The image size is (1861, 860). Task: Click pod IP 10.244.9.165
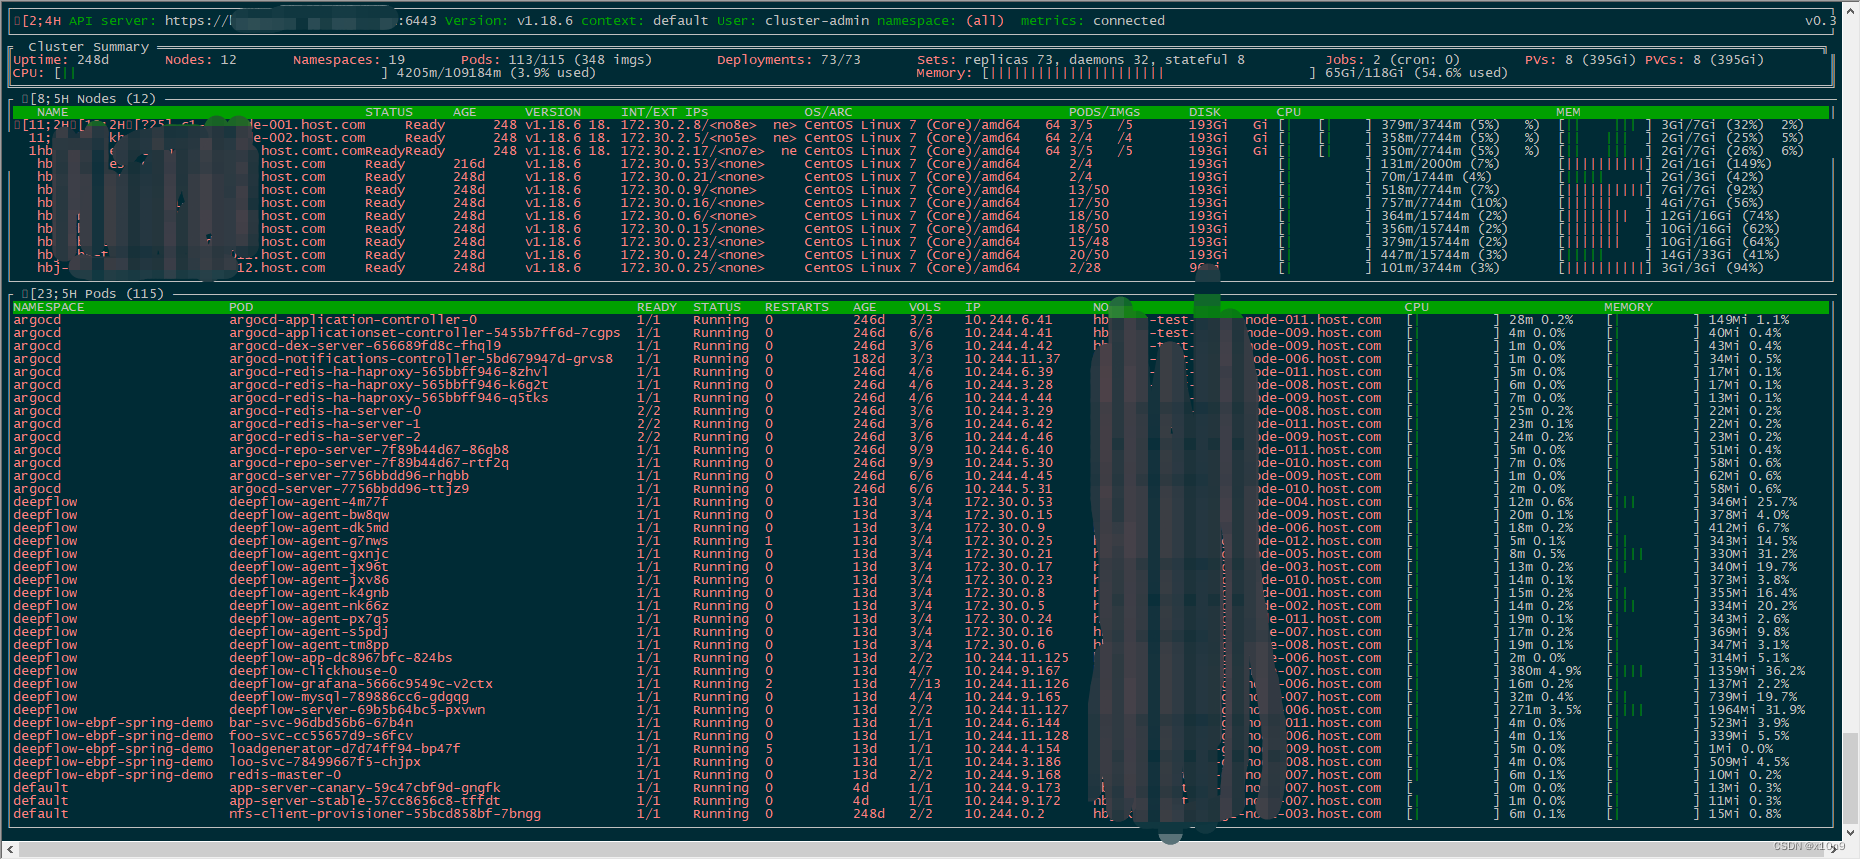[x=1013, y=697]
